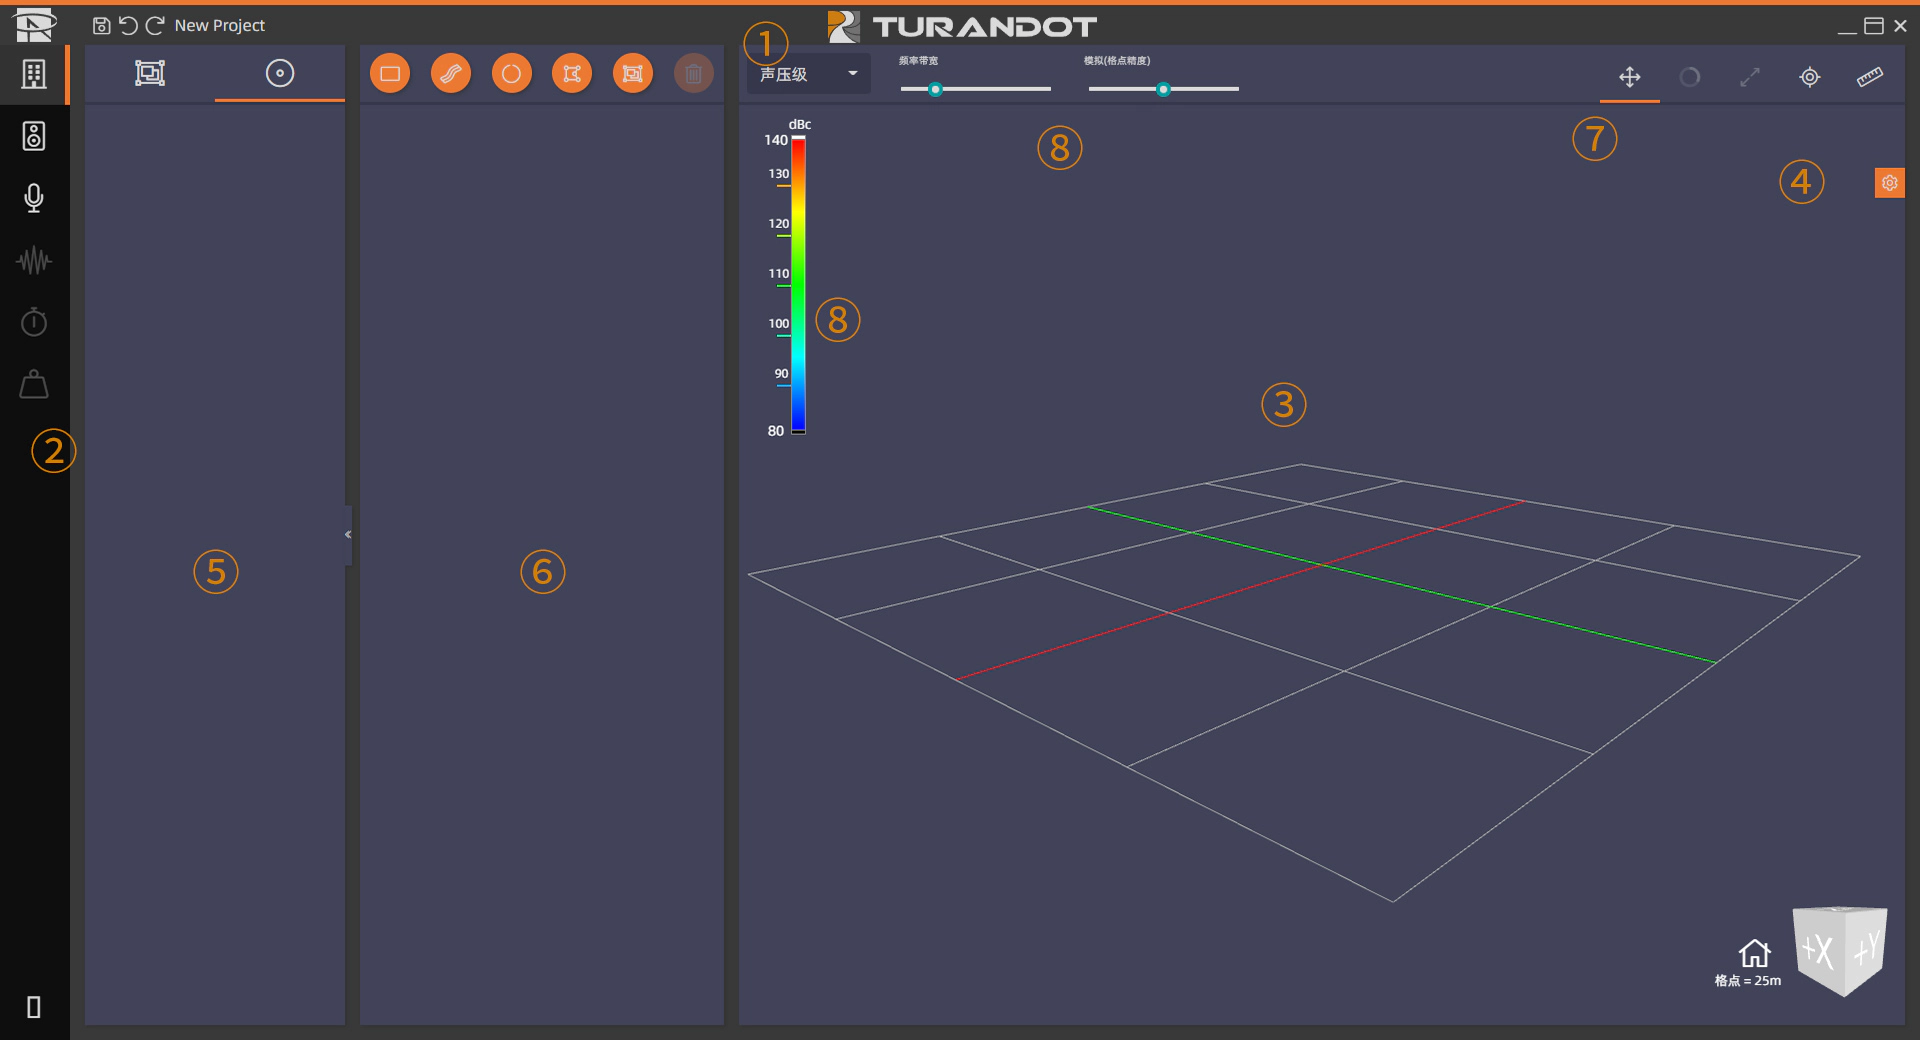The width and height of the screenshot is (1920, 1040).
Task: Click the +X face of view cube
Action: (1818, 952)
